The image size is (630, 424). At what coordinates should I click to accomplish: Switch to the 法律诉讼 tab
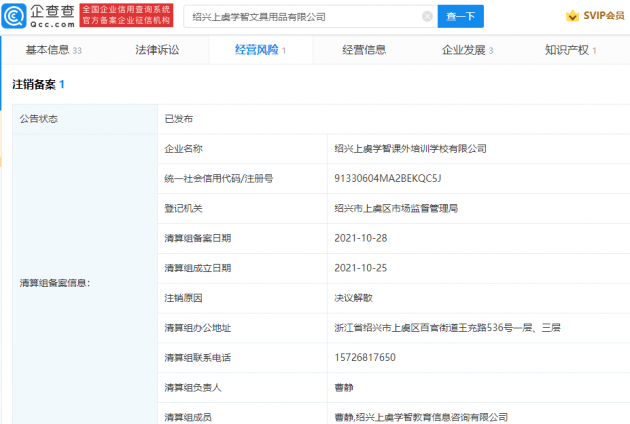157,50
